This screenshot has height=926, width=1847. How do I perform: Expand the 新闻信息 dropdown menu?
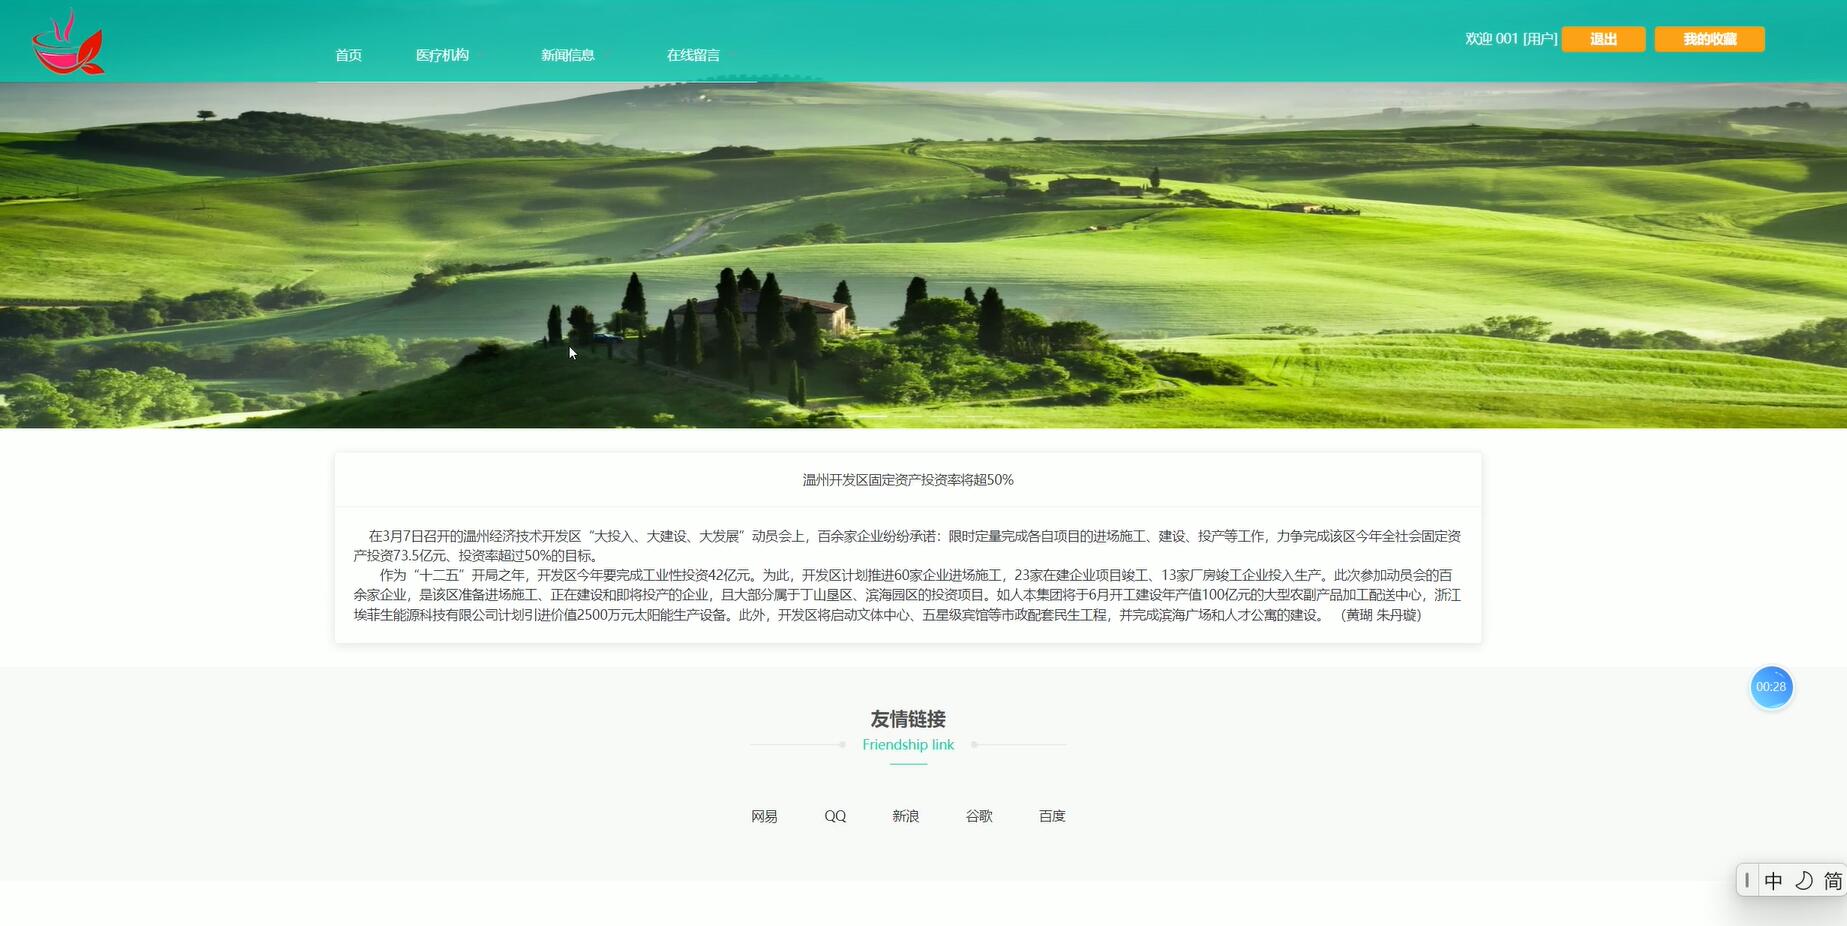[x=567, y=55]
